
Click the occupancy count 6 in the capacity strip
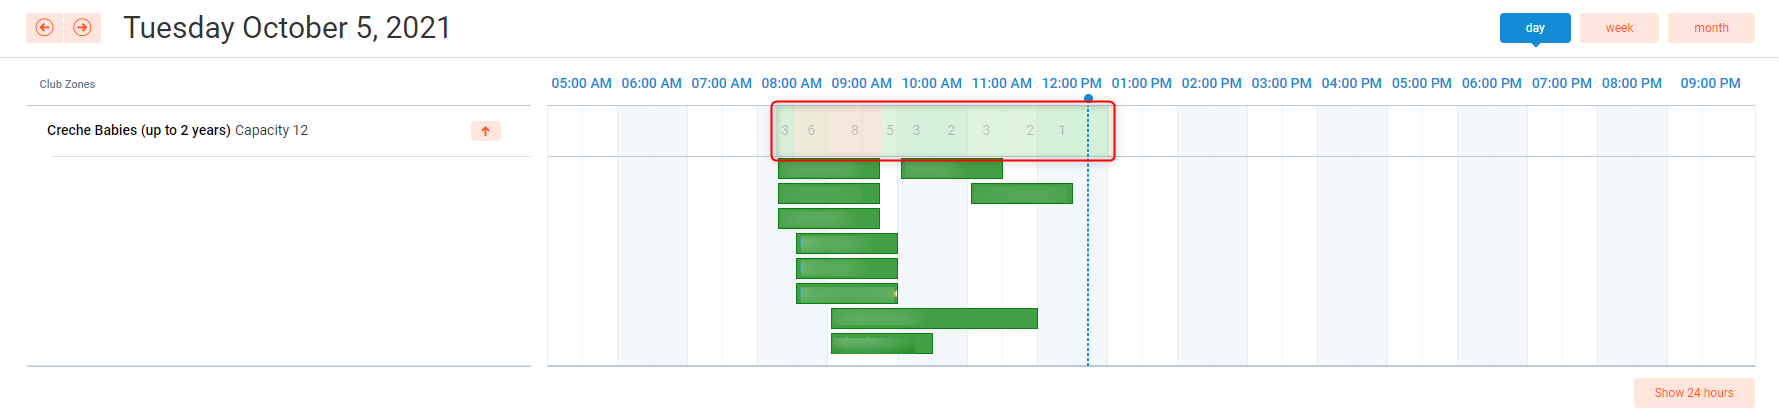coord(811,130)
